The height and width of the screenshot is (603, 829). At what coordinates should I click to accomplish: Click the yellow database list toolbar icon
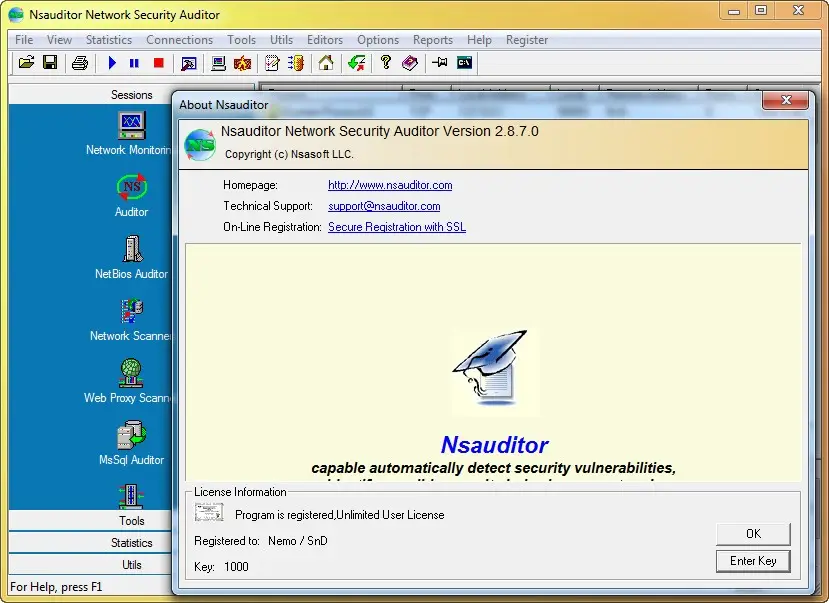(296, 63)
